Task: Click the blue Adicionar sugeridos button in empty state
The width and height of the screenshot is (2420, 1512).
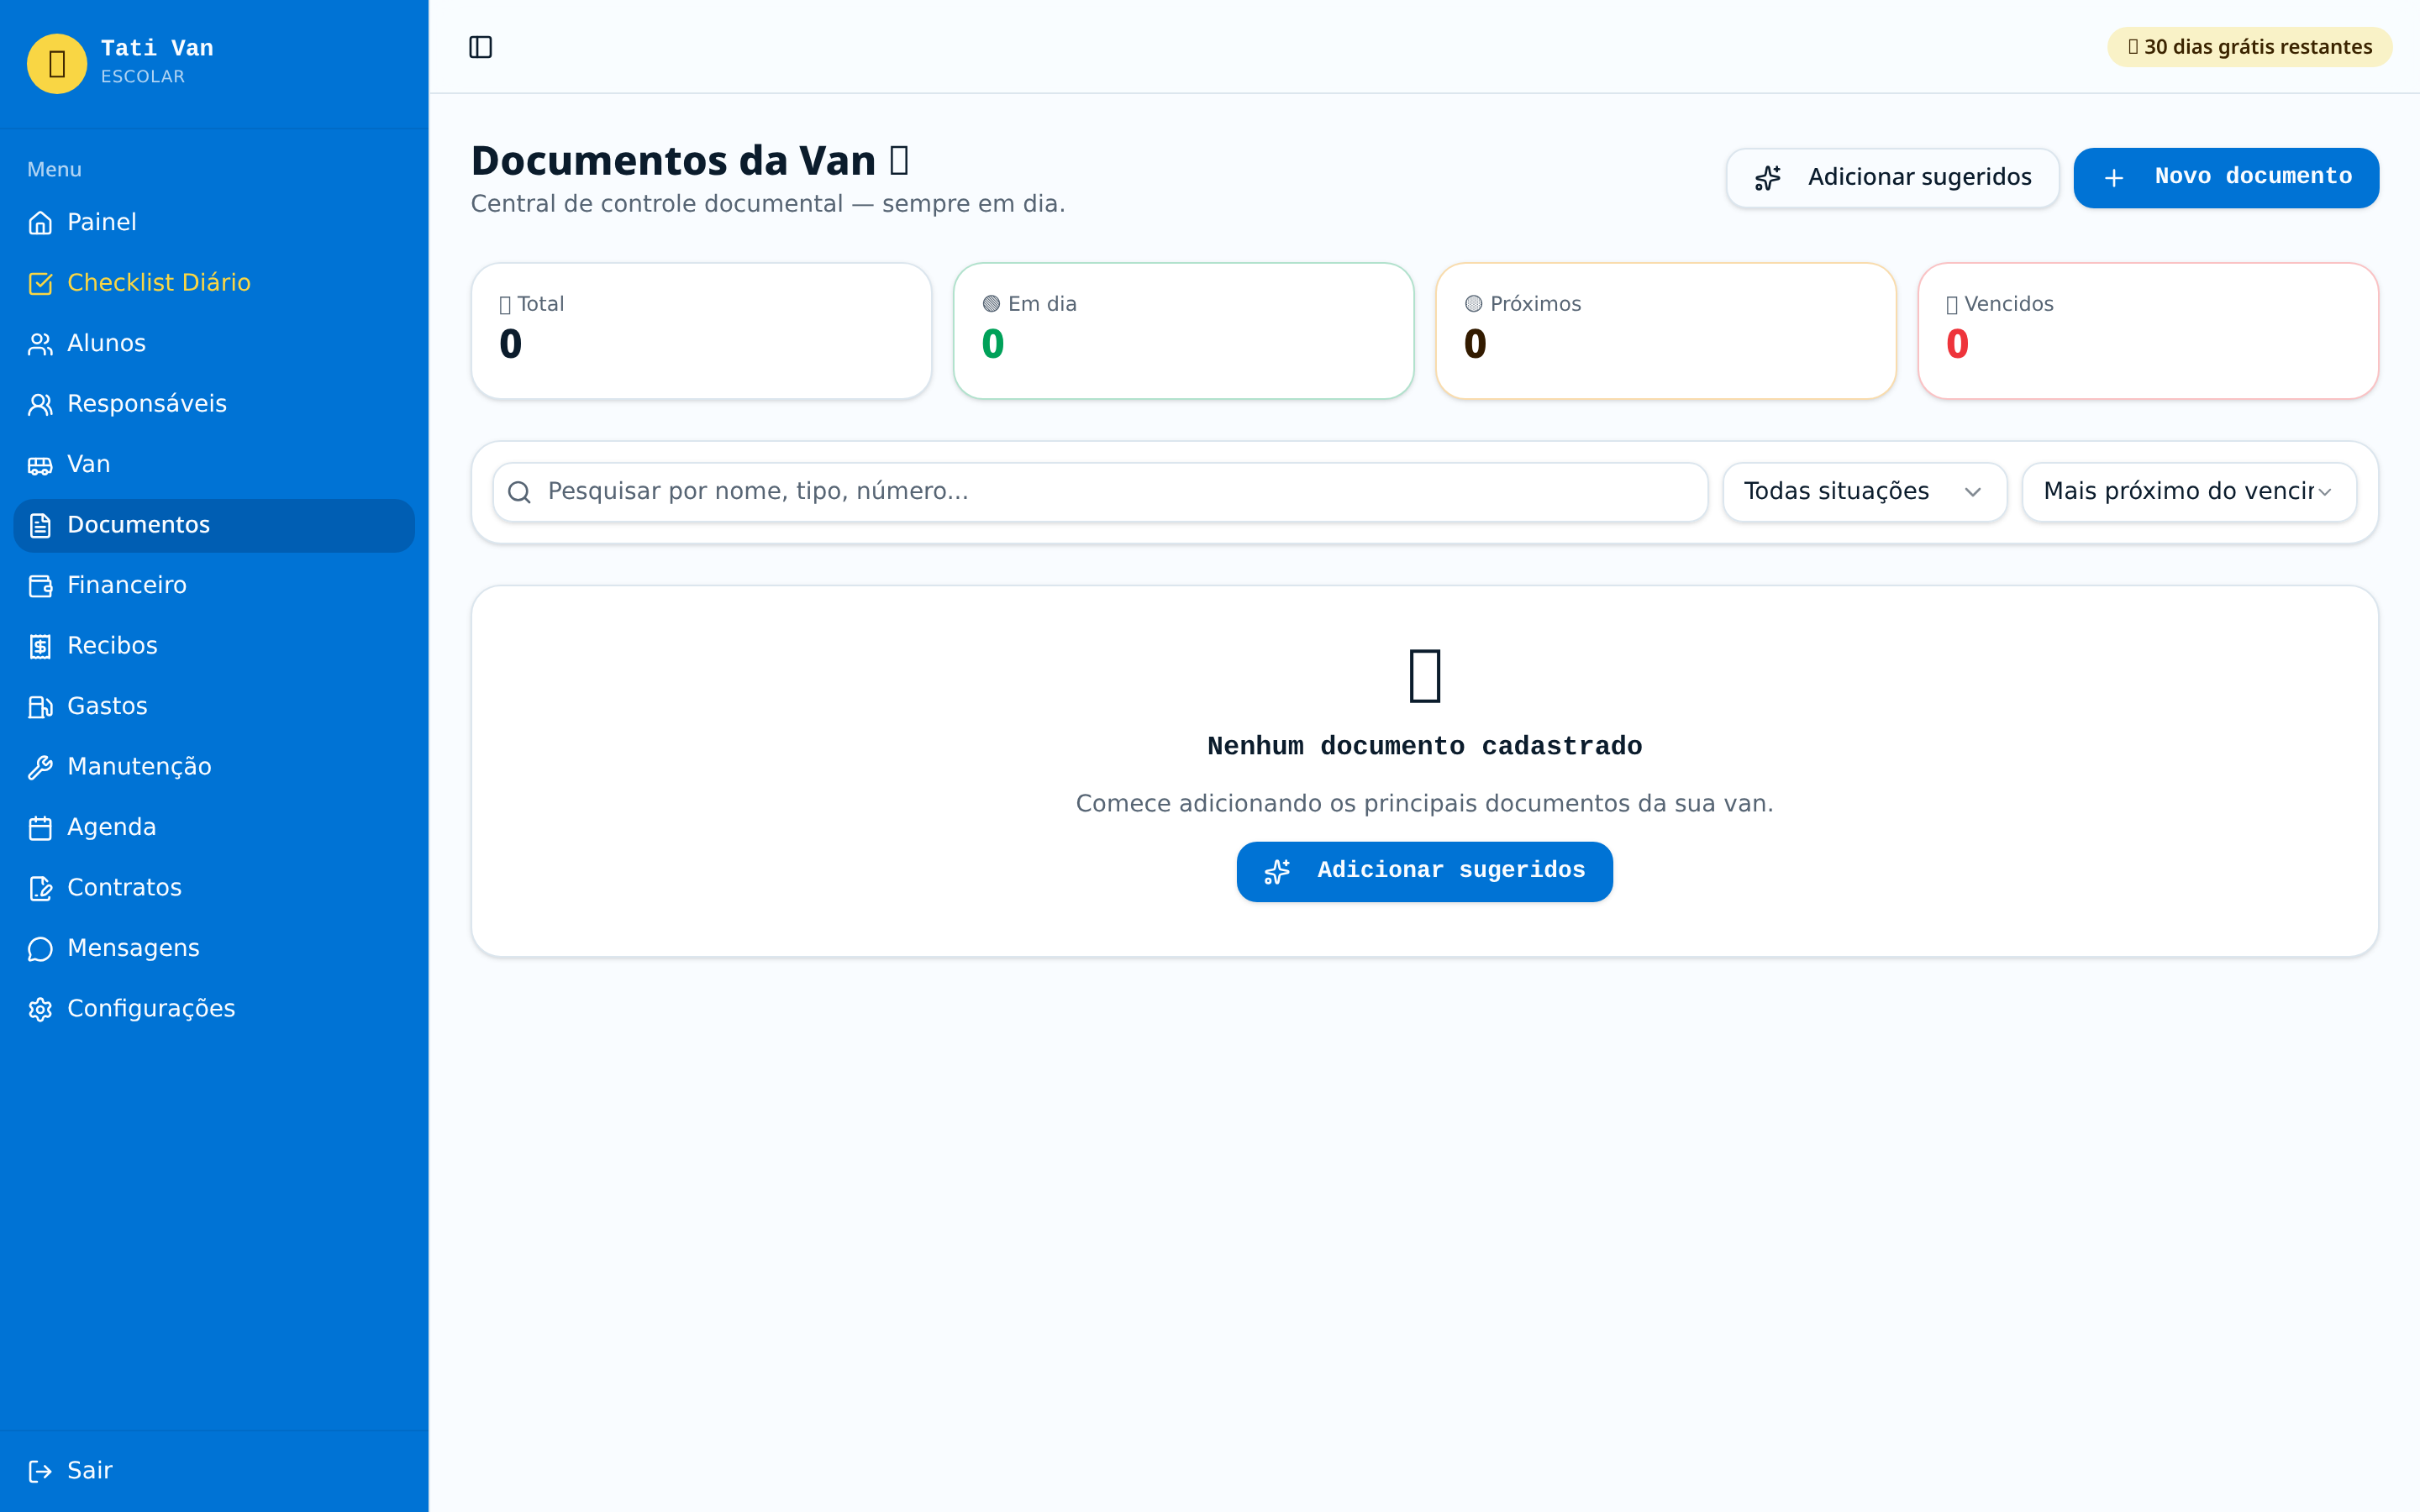Action: tap(1424, 872)
